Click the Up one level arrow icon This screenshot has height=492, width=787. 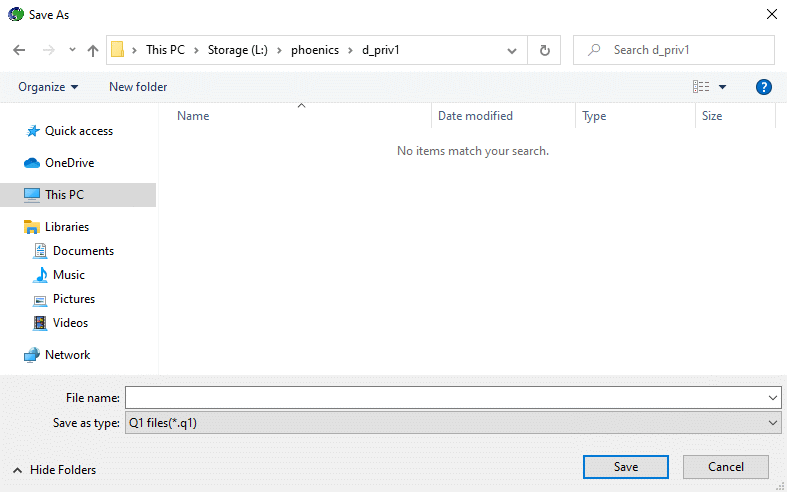[93, 50]
